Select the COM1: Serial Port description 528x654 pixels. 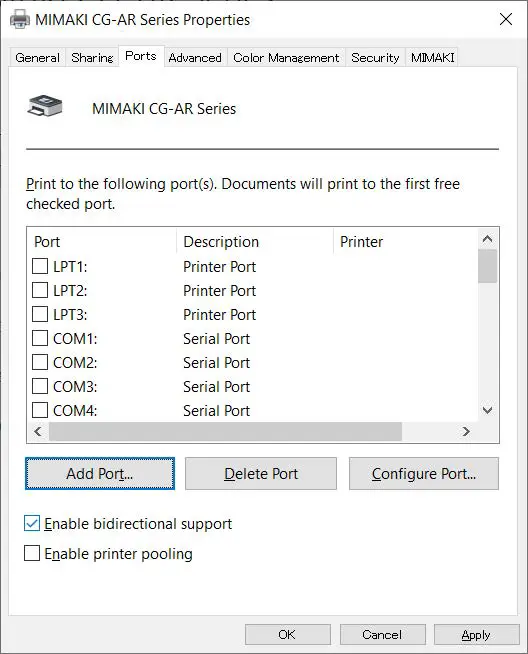(216, 339)
